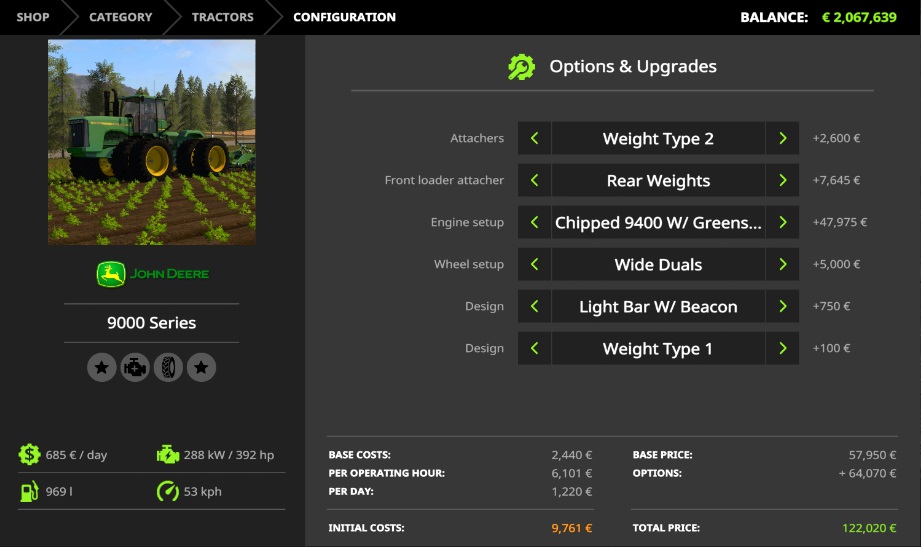Click the max speed gauge icon
This screenshot has width=921, height=547.
167,491
